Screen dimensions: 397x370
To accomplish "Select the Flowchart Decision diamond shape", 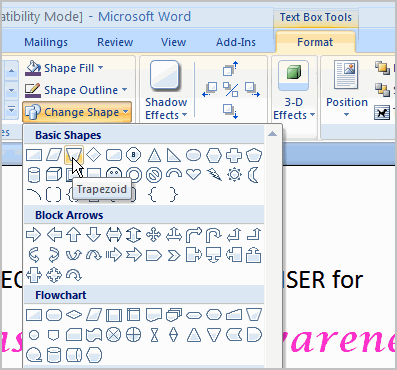I will (74, 314).
